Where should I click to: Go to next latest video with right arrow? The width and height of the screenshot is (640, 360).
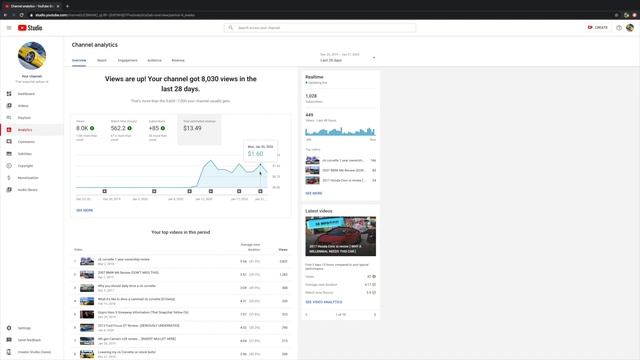[x=375, y=315]
